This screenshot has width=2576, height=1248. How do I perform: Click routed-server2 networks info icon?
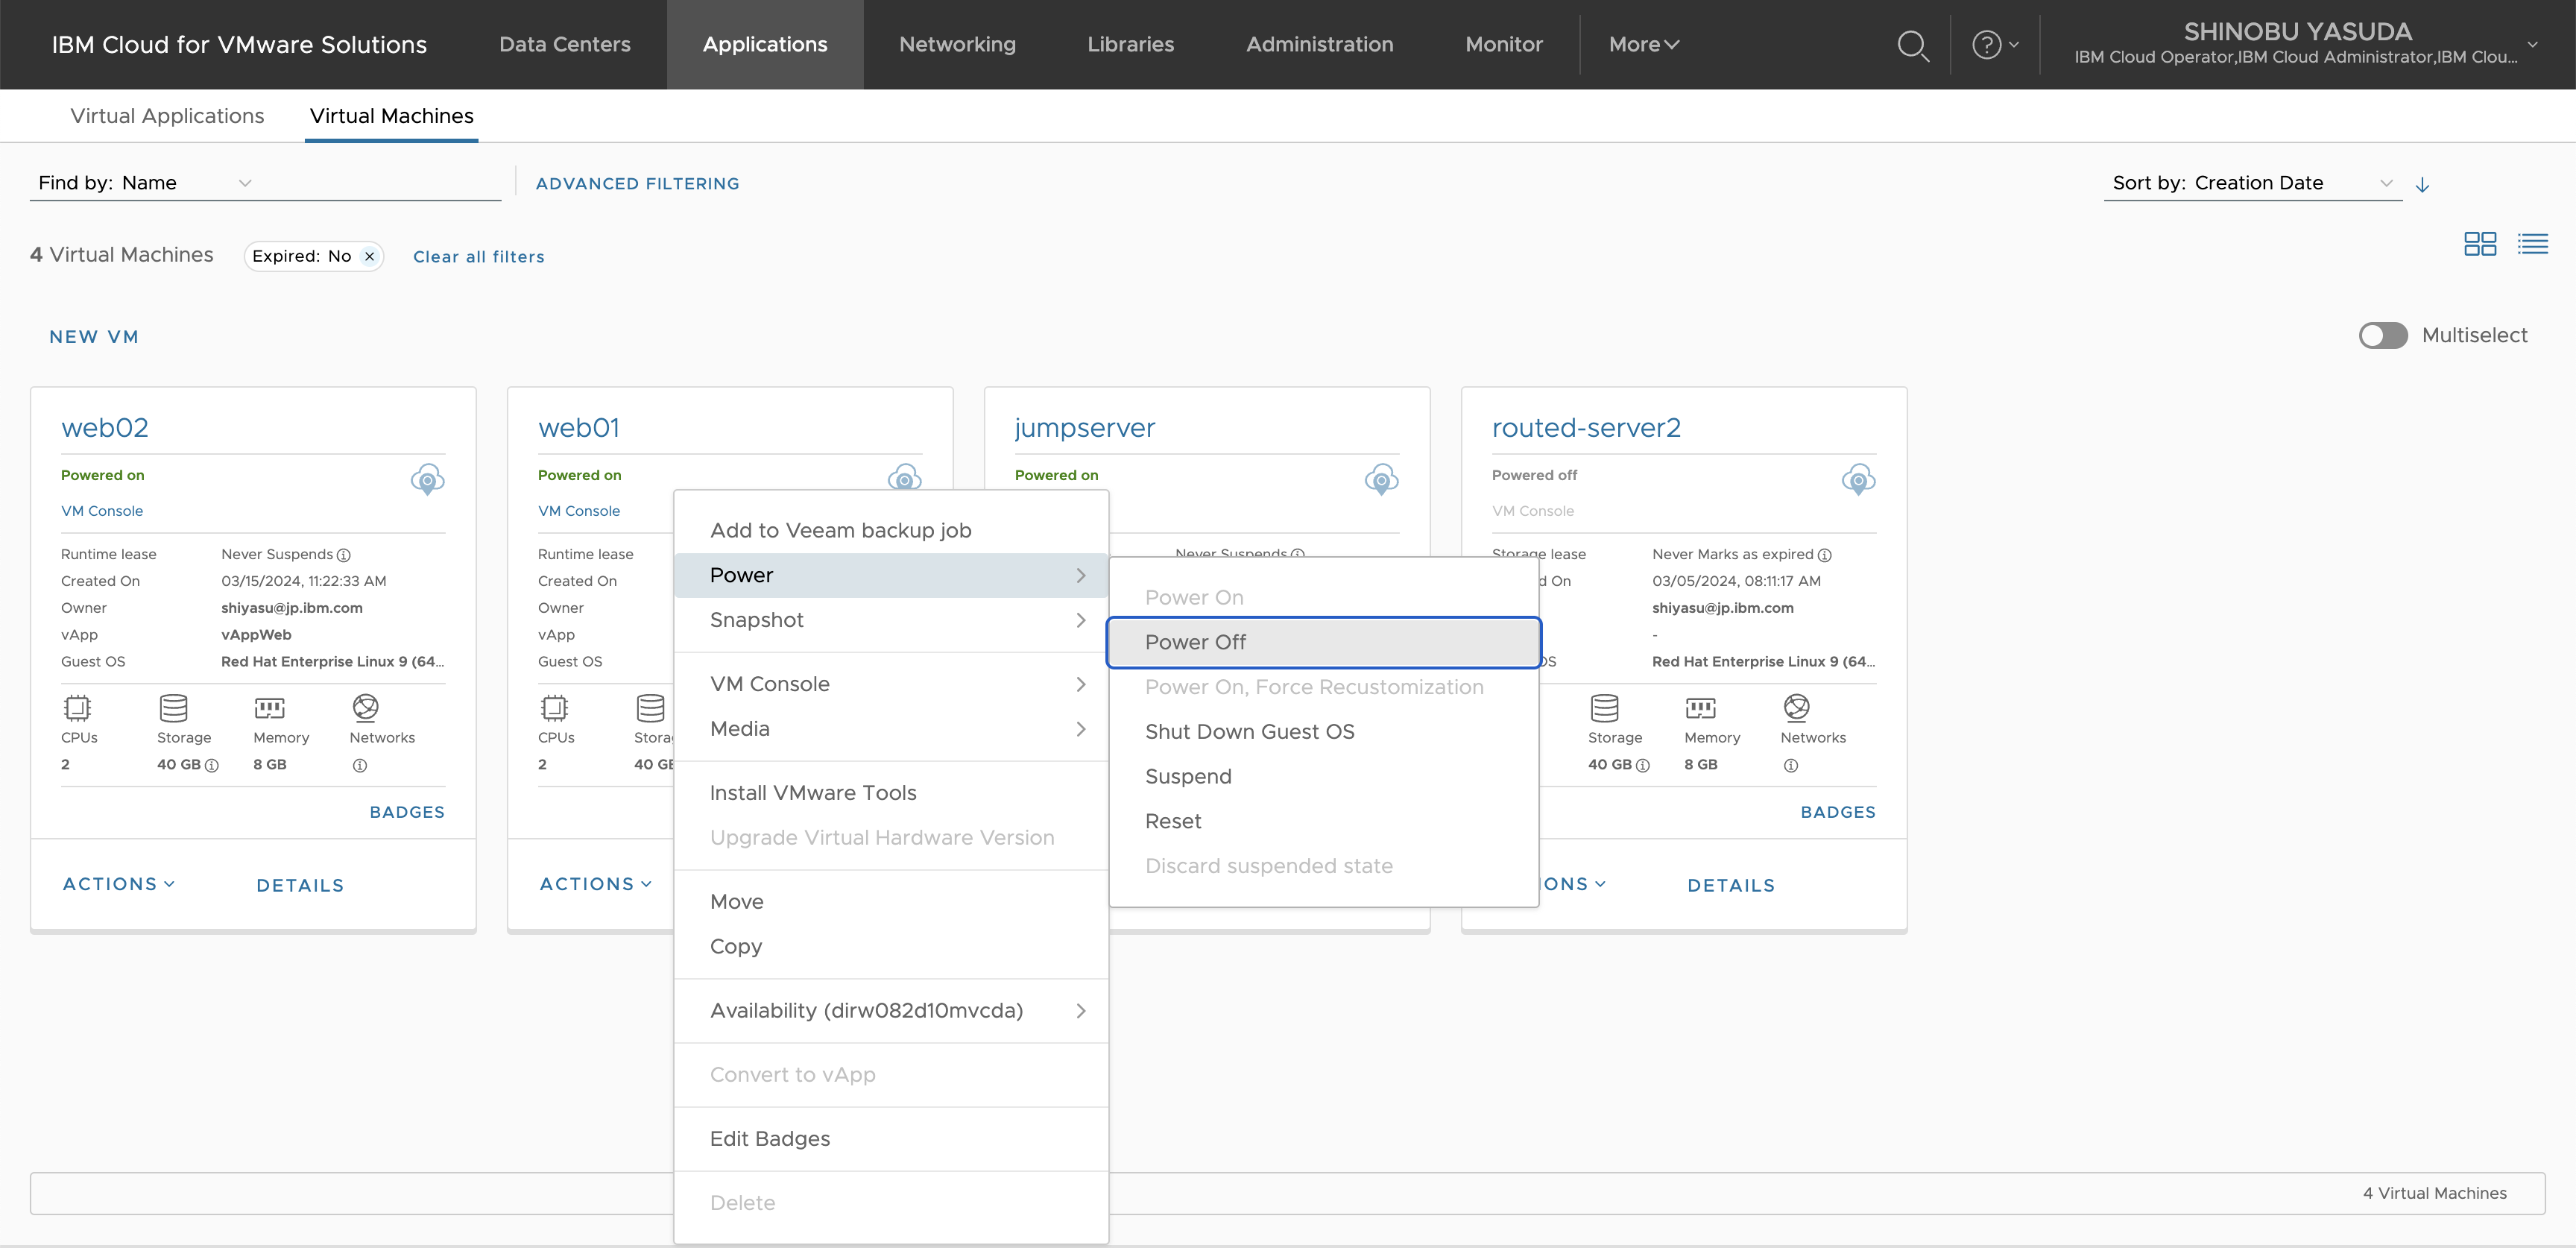[1791, 766]
